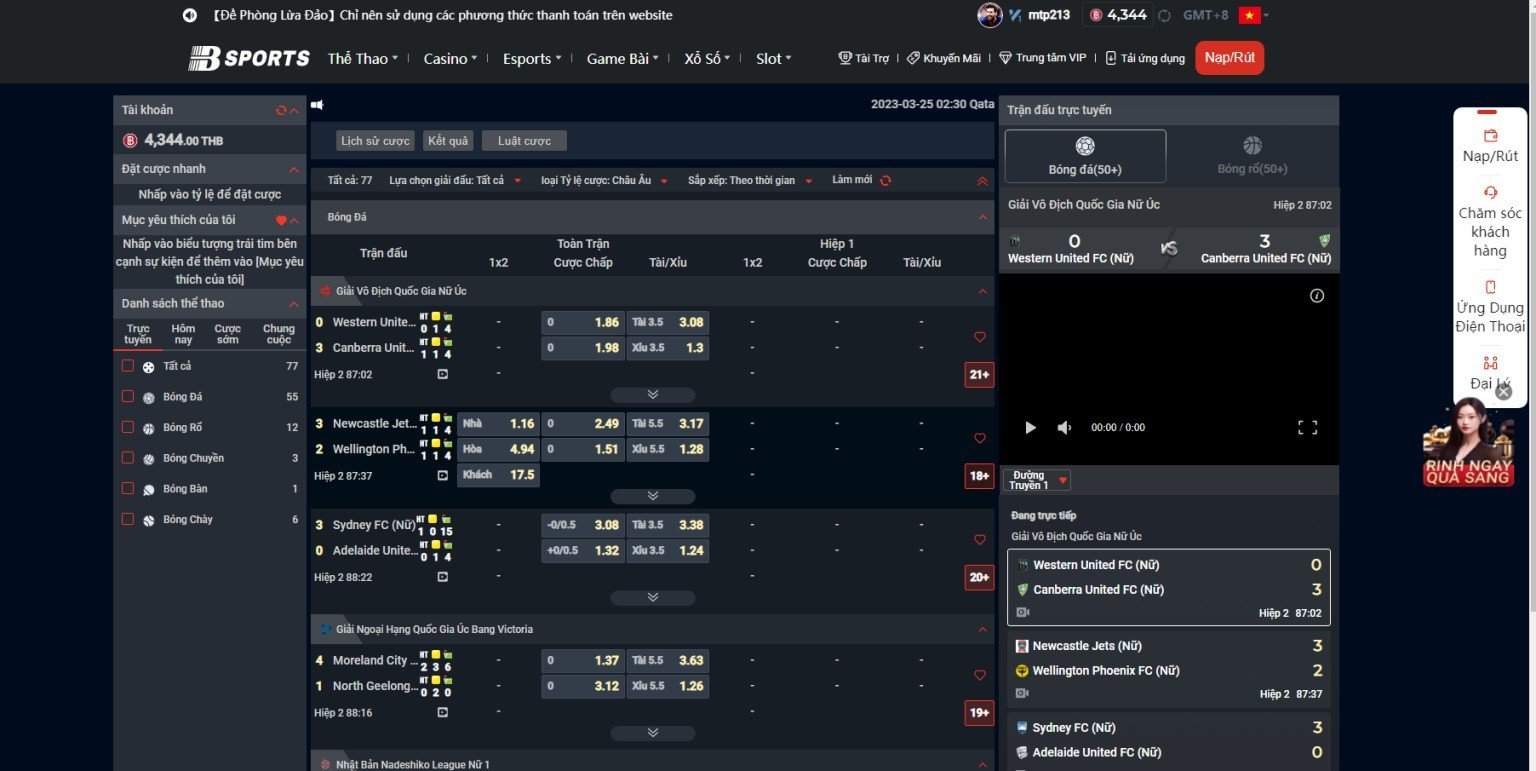The image size is (1536, 771).
Task: Open 18+ more markets for Newcastle Jets
Action: (x=979, y=476)
